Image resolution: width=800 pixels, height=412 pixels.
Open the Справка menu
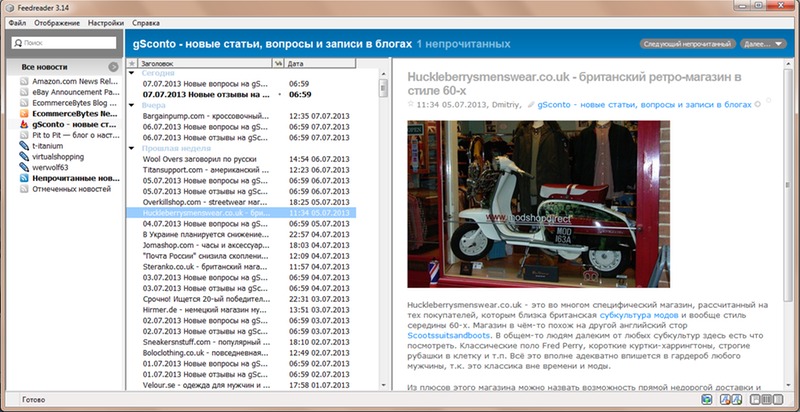tap(146, 23)
